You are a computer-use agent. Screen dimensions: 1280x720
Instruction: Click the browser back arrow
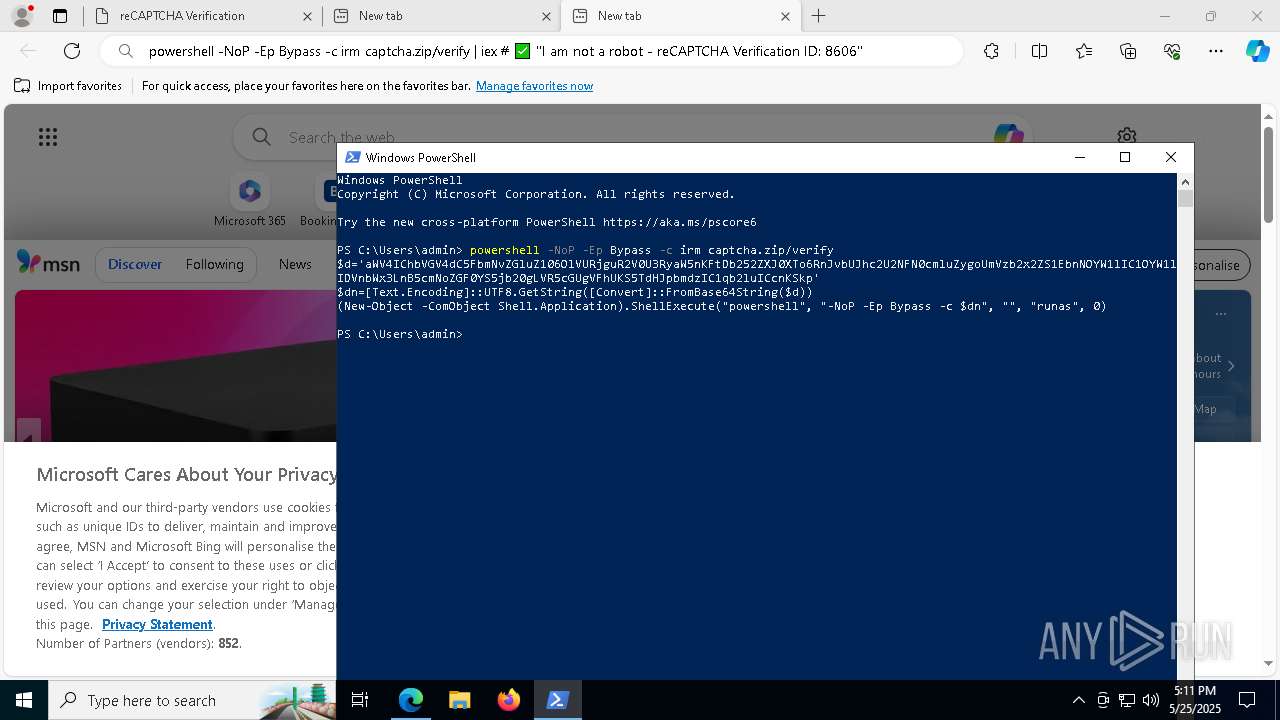tap(28, 51)
